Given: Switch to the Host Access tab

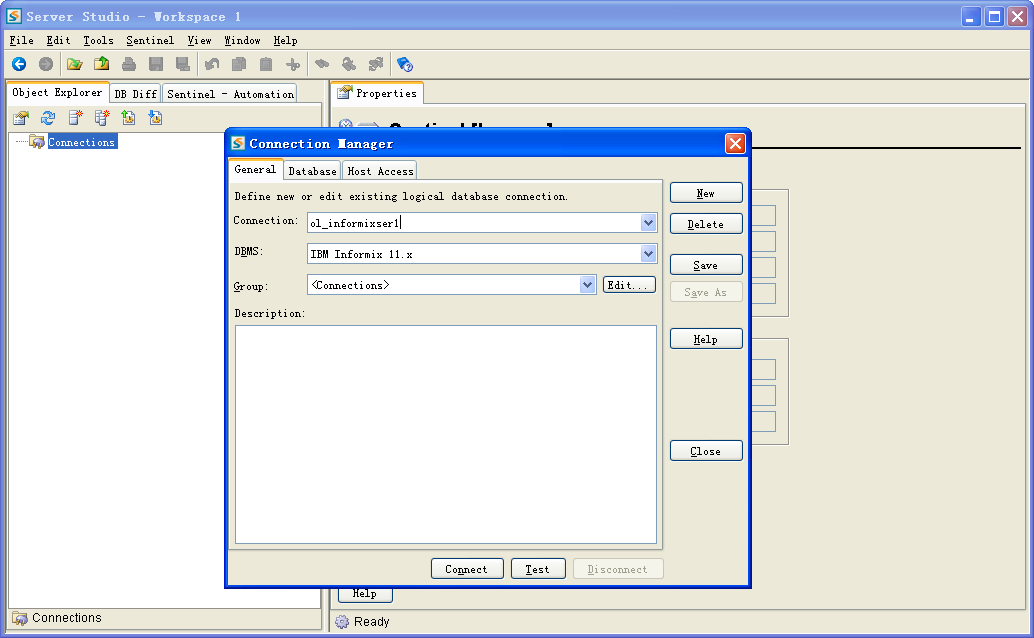Looking at the screenshot, I should 380,171.
